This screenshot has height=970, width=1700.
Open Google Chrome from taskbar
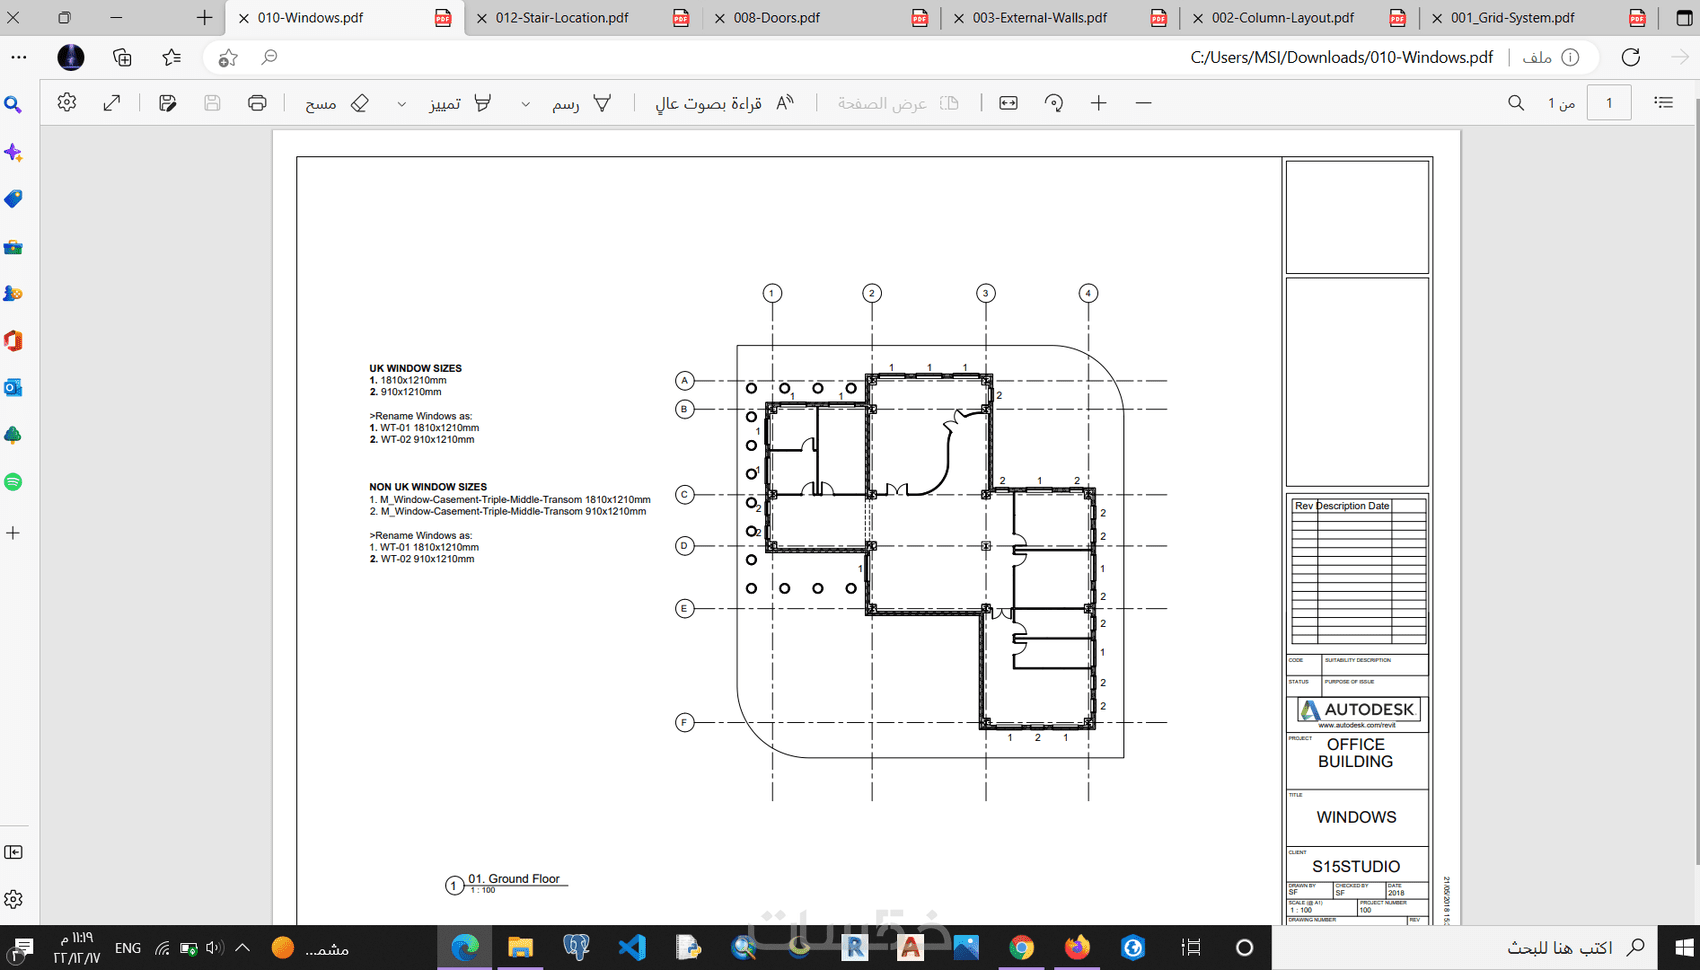coord(1022,947)
